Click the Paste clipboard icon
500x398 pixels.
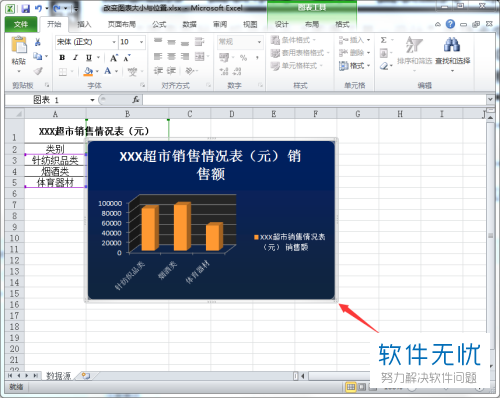(19, 45)
